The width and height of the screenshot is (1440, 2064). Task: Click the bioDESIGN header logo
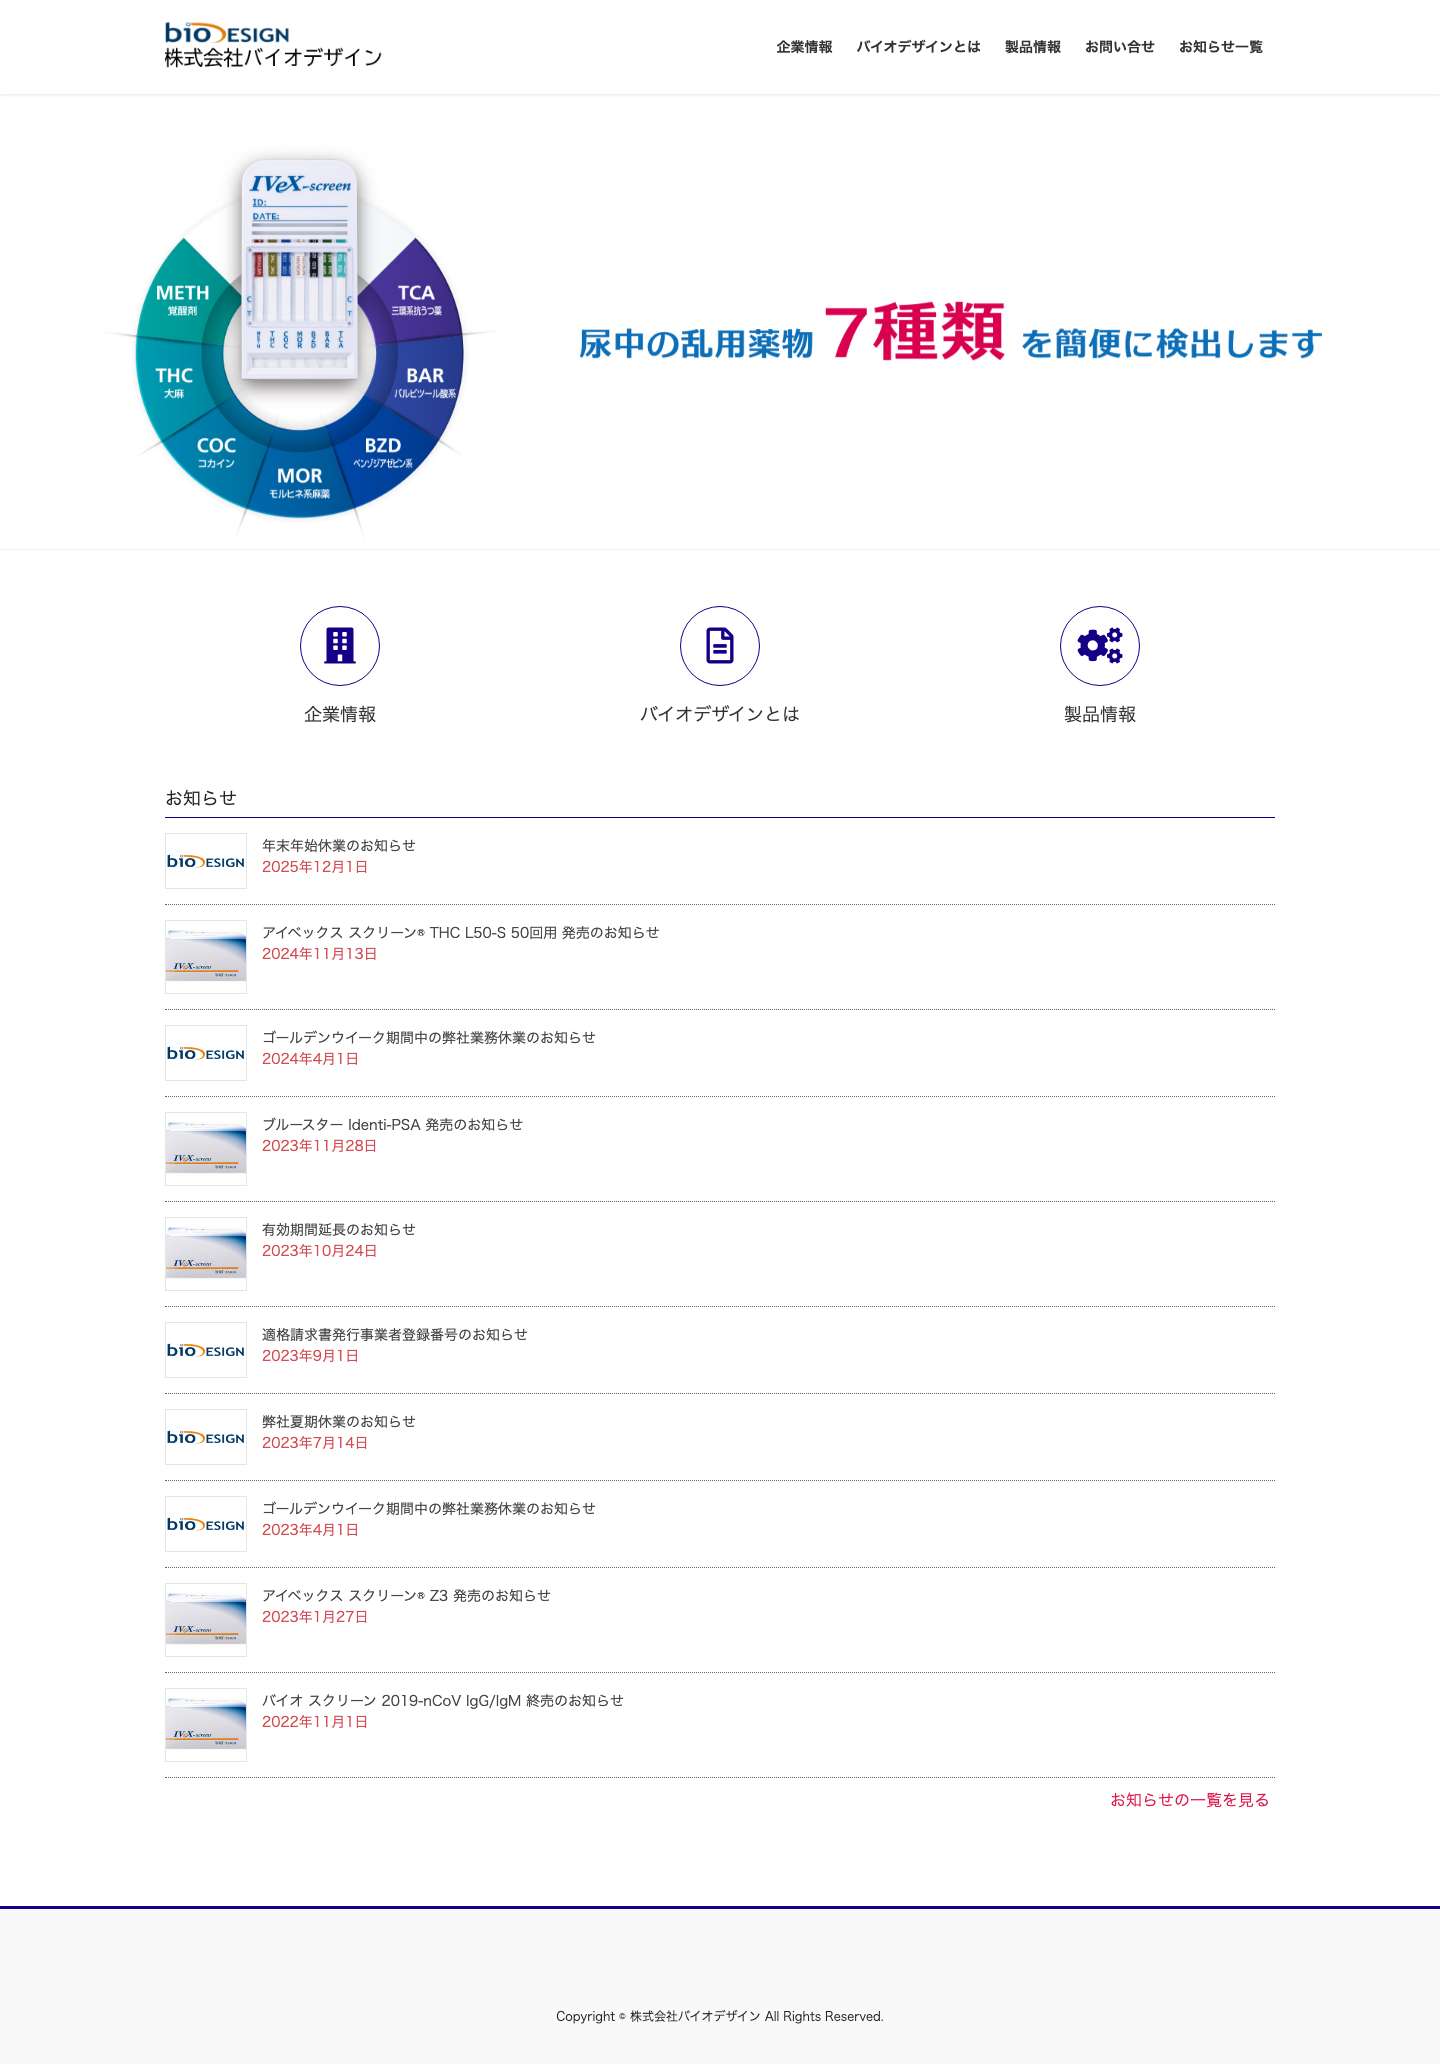coord(273,46)
